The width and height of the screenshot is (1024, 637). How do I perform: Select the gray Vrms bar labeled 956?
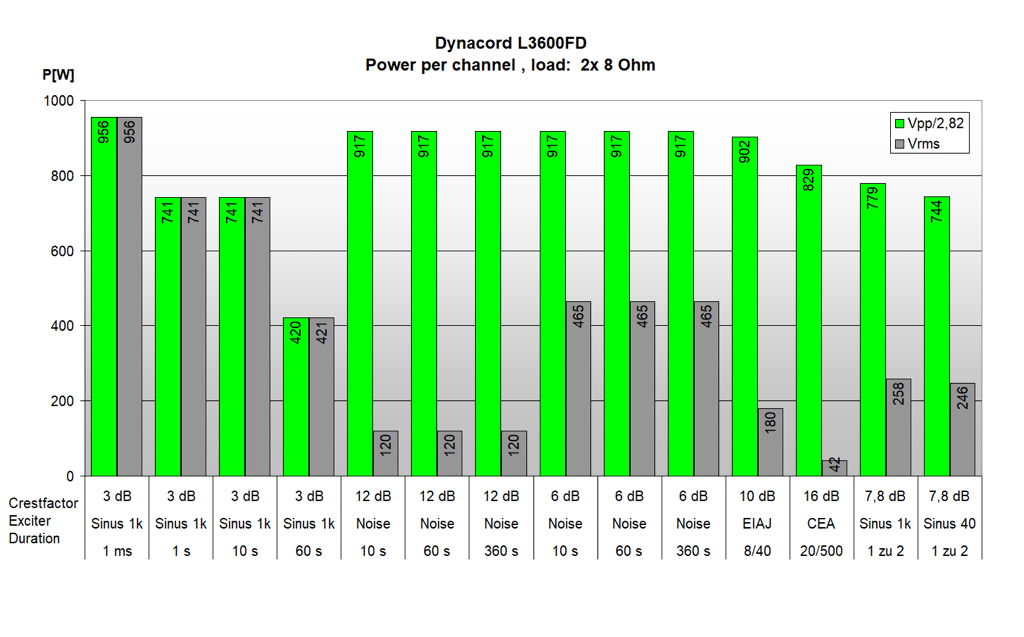[x=130, y=300]
